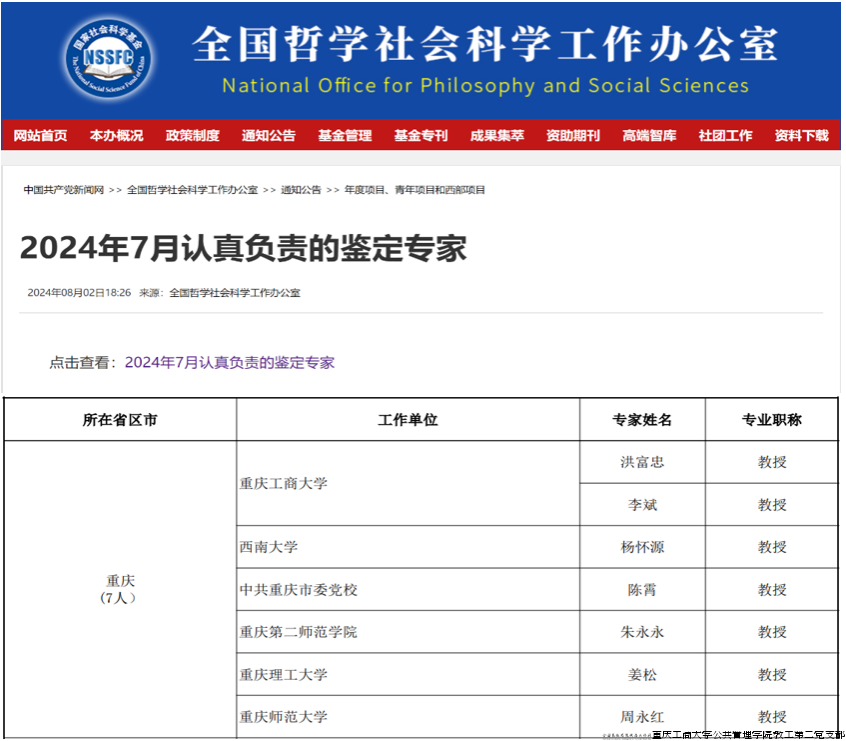Select the 重庆工商大学 table cell

(283, 484)
